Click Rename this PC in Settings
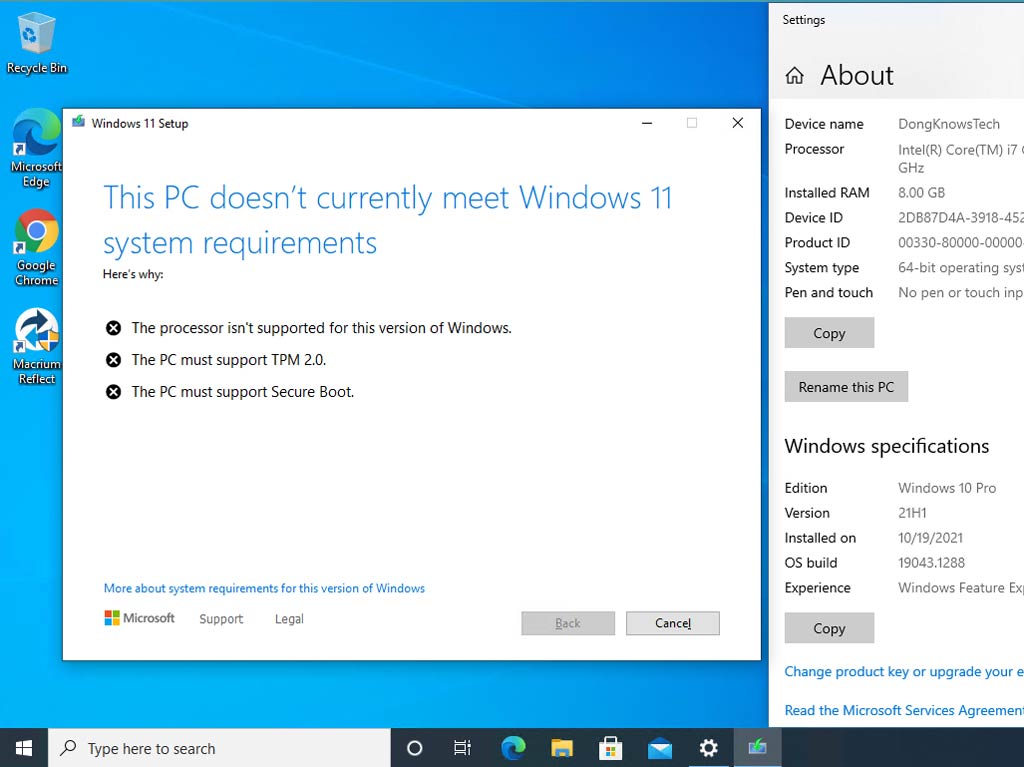 pyautogui.click(x=846, y=387)
